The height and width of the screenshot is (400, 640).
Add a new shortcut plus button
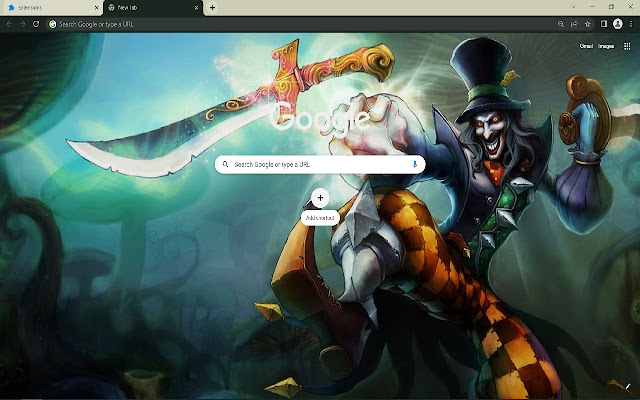point(320,198)
